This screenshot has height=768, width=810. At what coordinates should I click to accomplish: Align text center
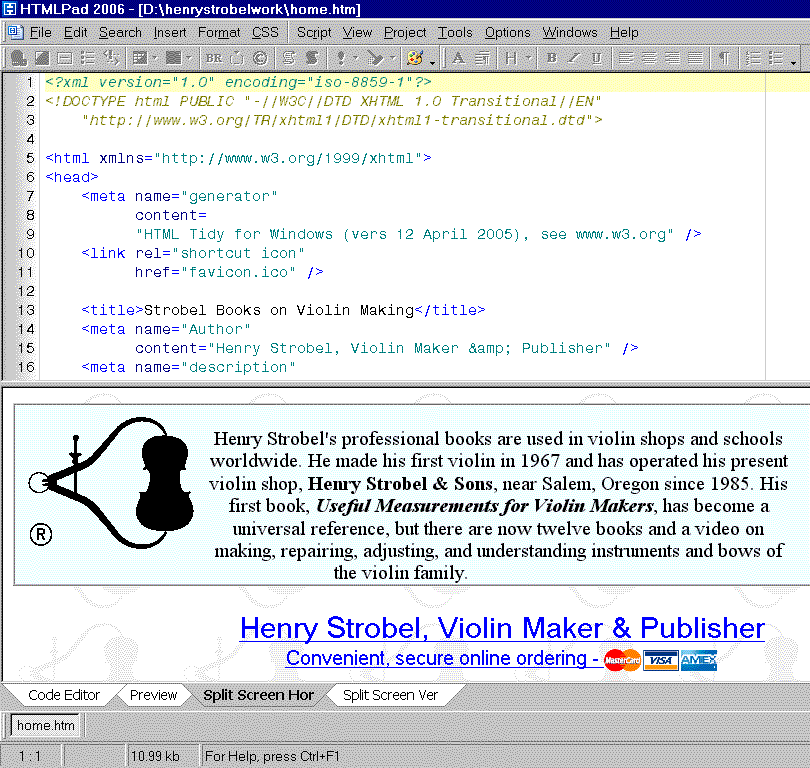[x=649, y=58]
